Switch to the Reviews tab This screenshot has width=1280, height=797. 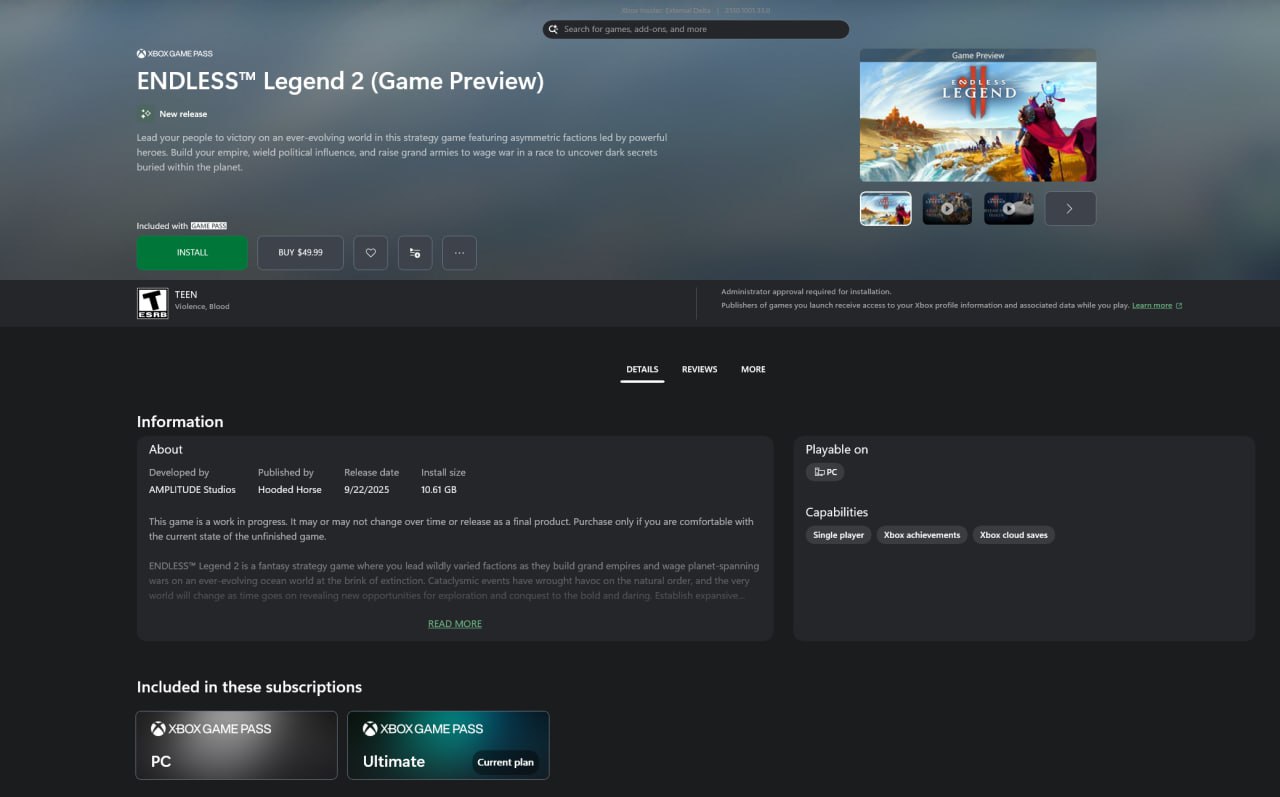click(699, 370)
